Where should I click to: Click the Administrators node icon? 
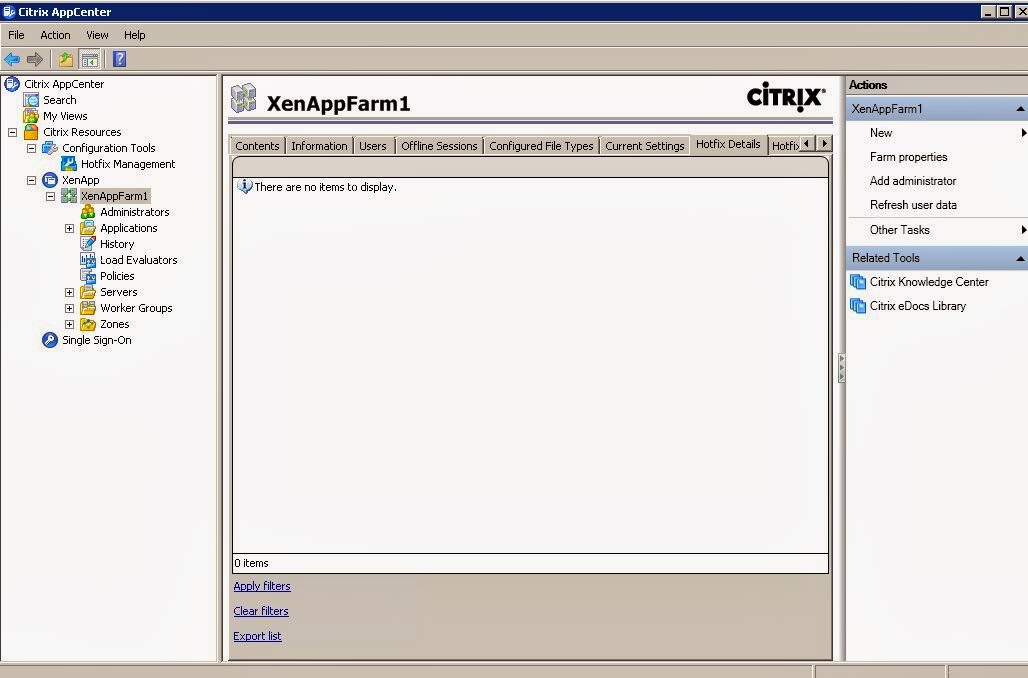pyautogui.click(x=88, y=212)
